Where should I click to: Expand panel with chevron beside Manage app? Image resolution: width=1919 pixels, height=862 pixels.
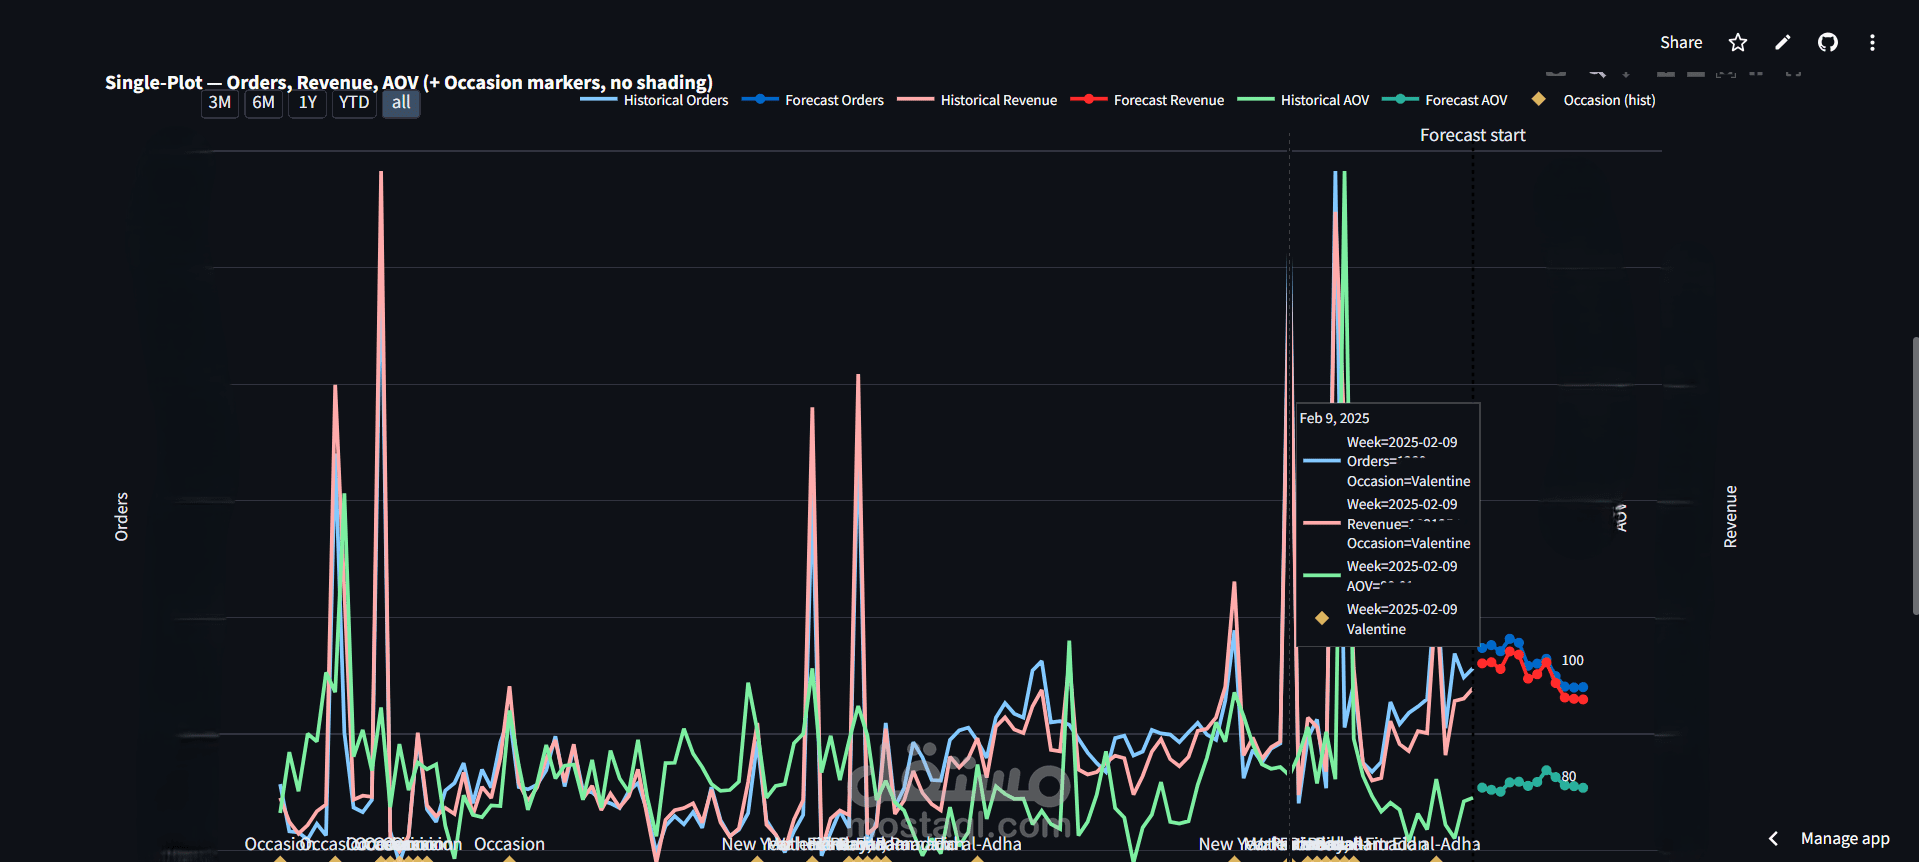tap(1773, 839)
